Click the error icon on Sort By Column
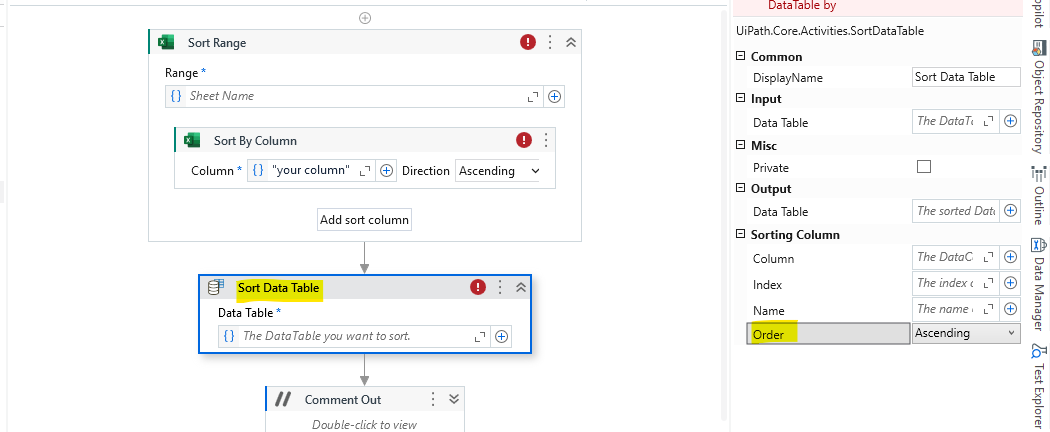 (x=524, y=140)
